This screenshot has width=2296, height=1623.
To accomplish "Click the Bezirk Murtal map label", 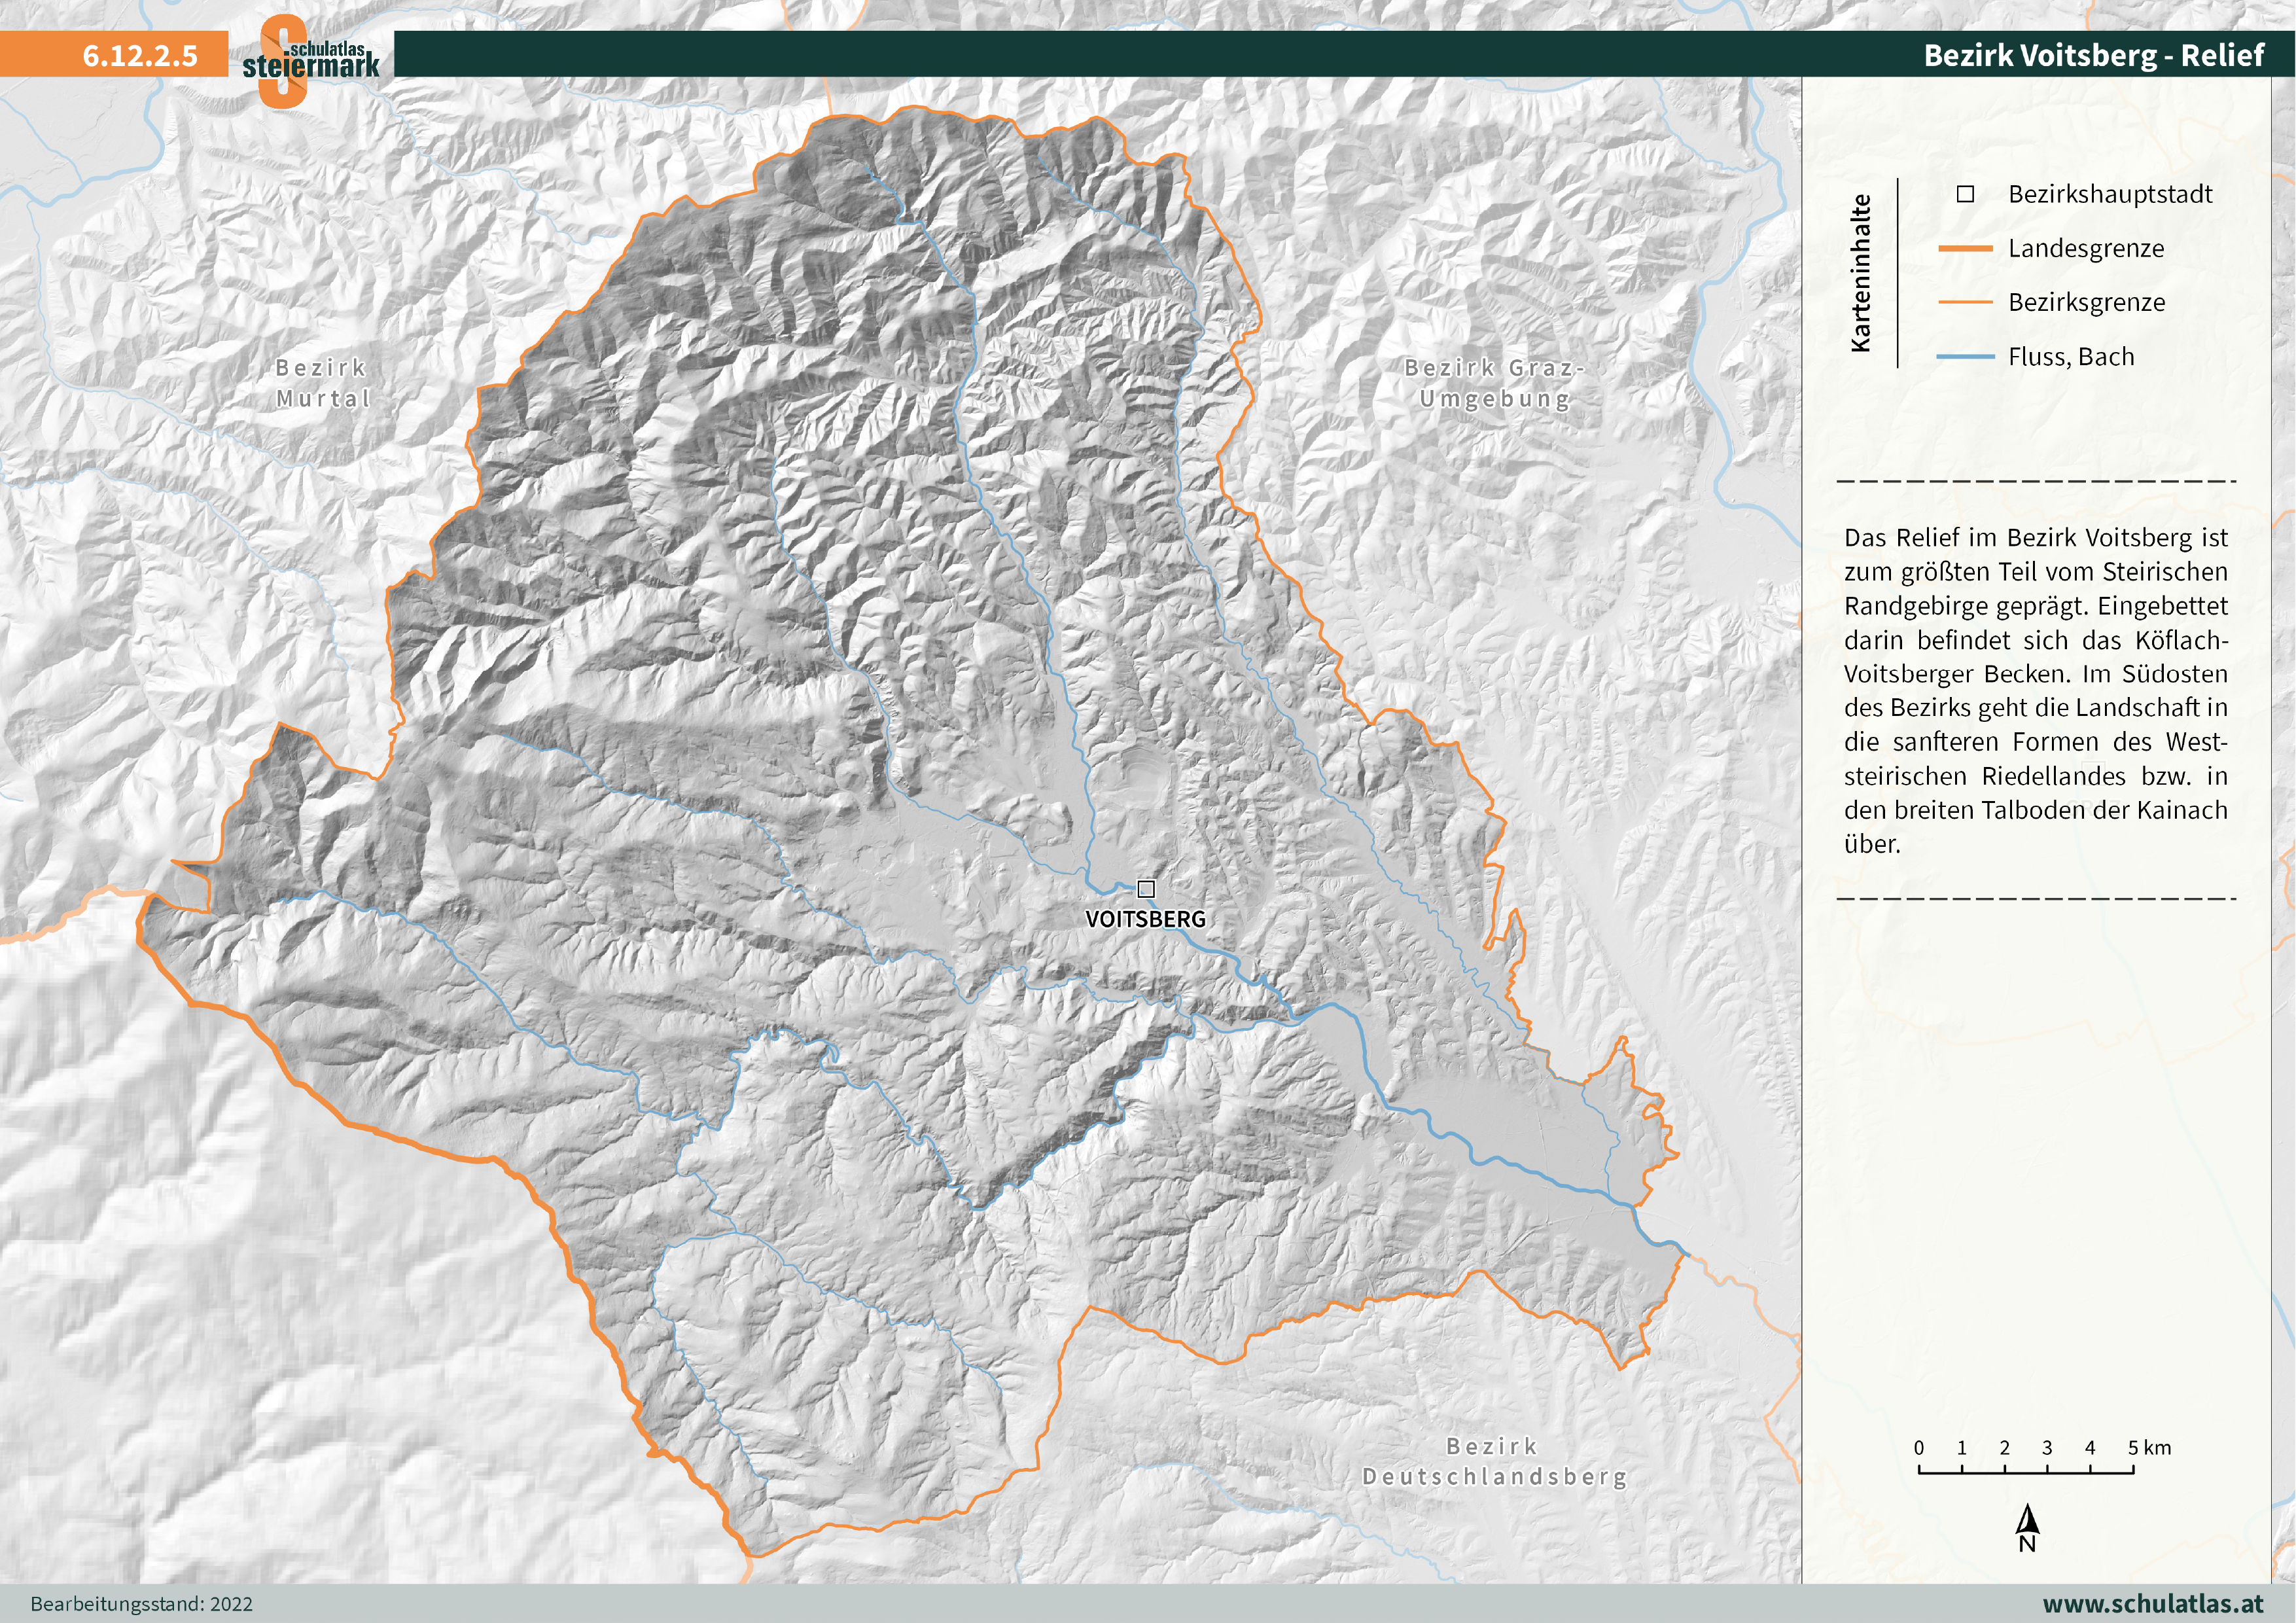I will click(x=322, y=383).
